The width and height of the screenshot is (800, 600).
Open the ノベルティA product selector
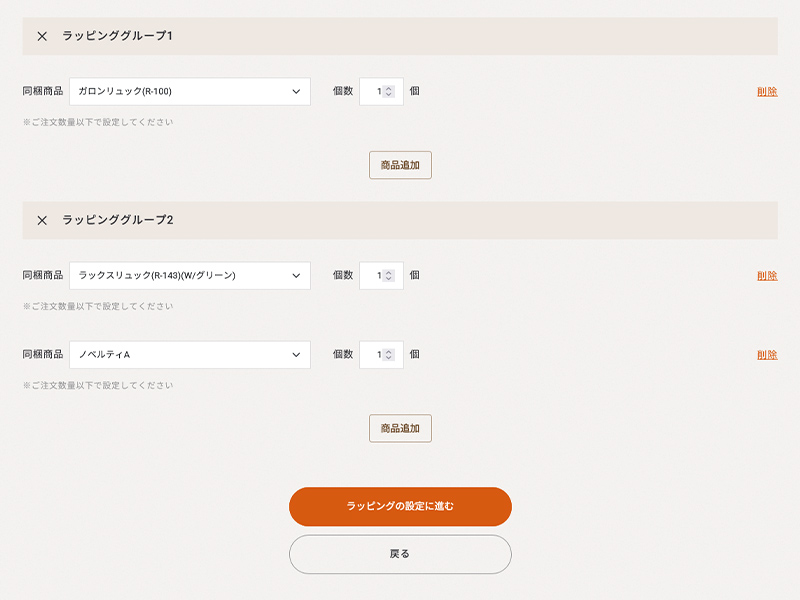190,354
